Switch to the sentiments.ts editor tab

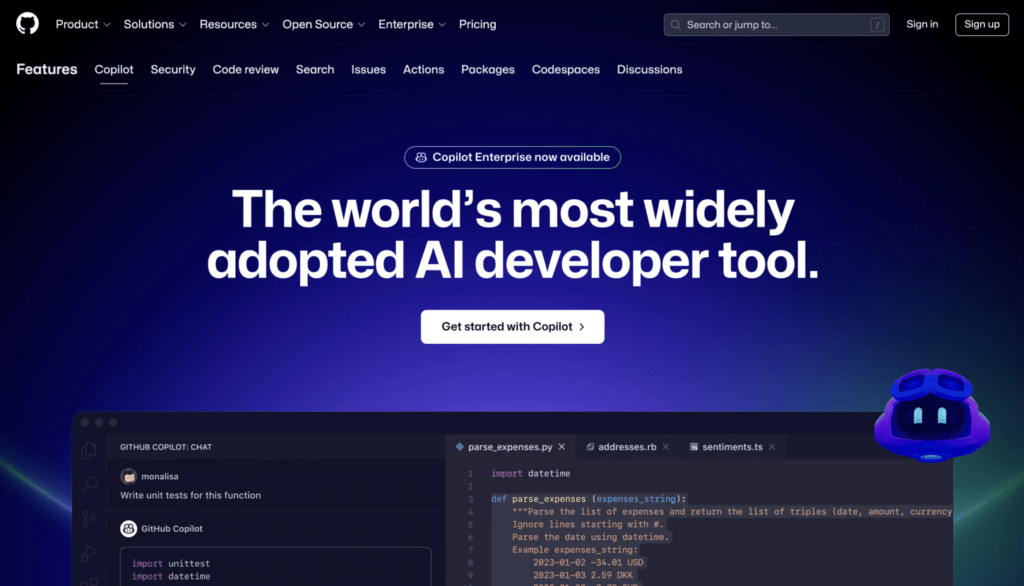point(733,447)
